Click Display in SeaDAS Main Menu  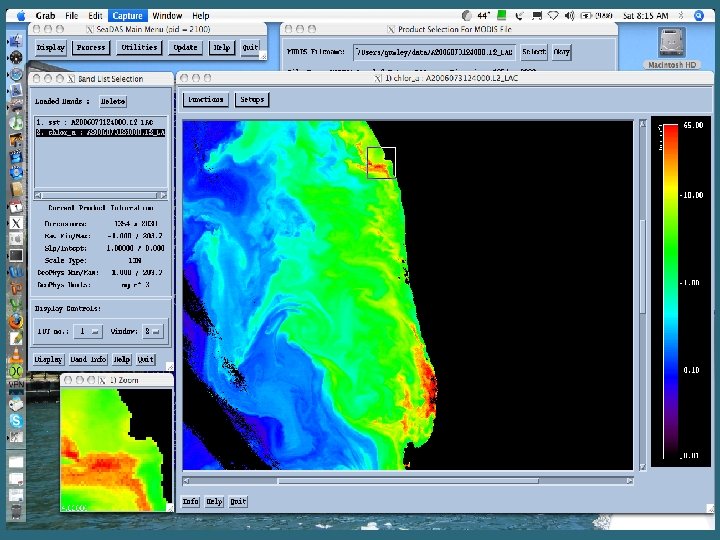(x=51, y=47)
